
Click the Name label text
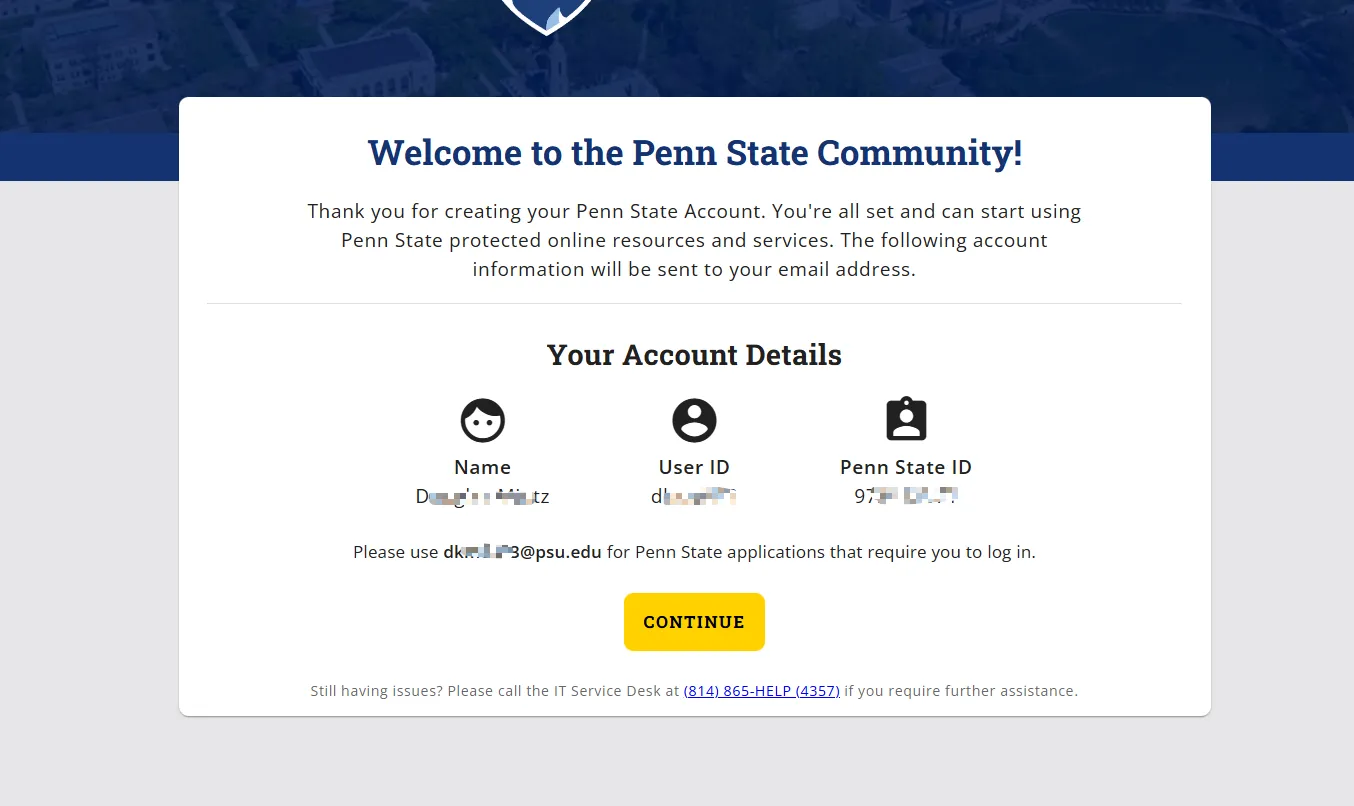pos(482,467)
